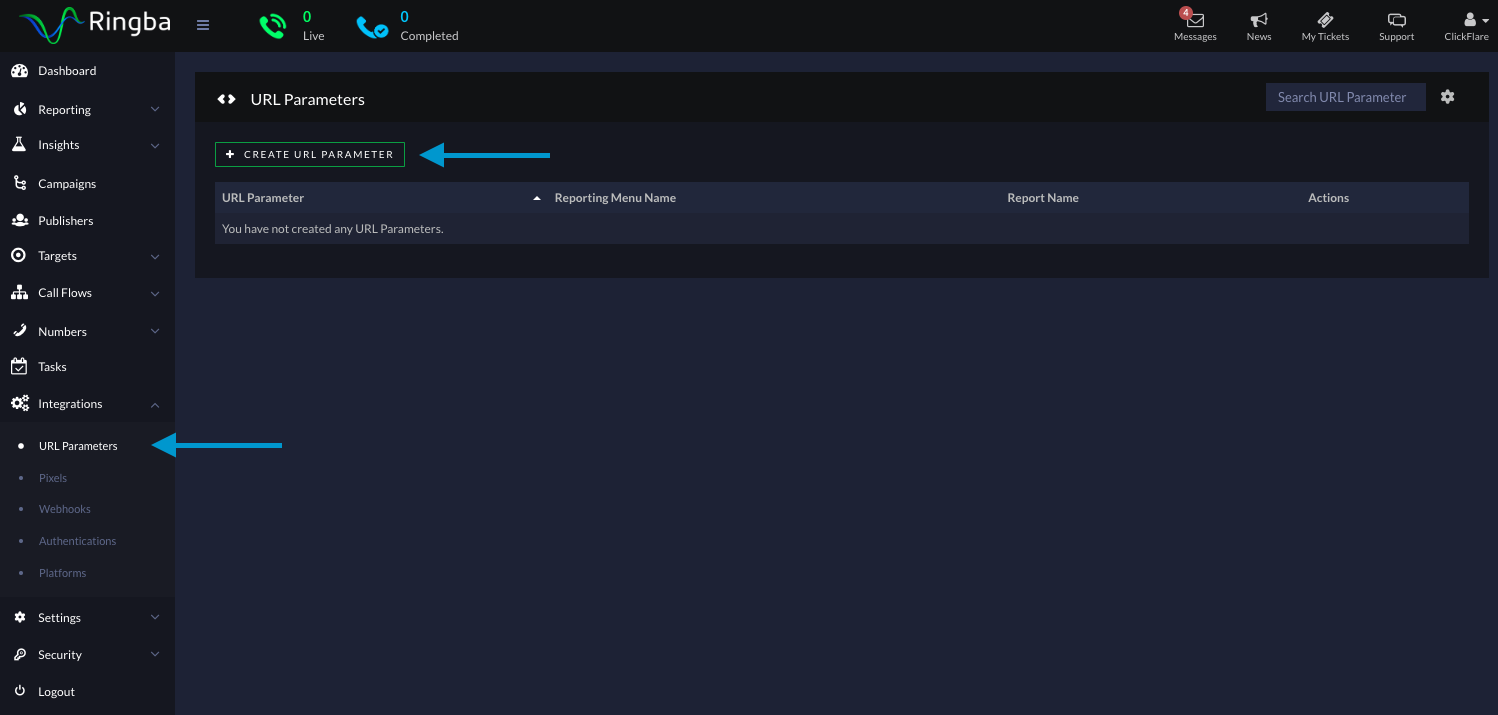The width and height of the screenshot is (1498, 715).
Task: Click the Live calls count 0
Action: [307, 17]
